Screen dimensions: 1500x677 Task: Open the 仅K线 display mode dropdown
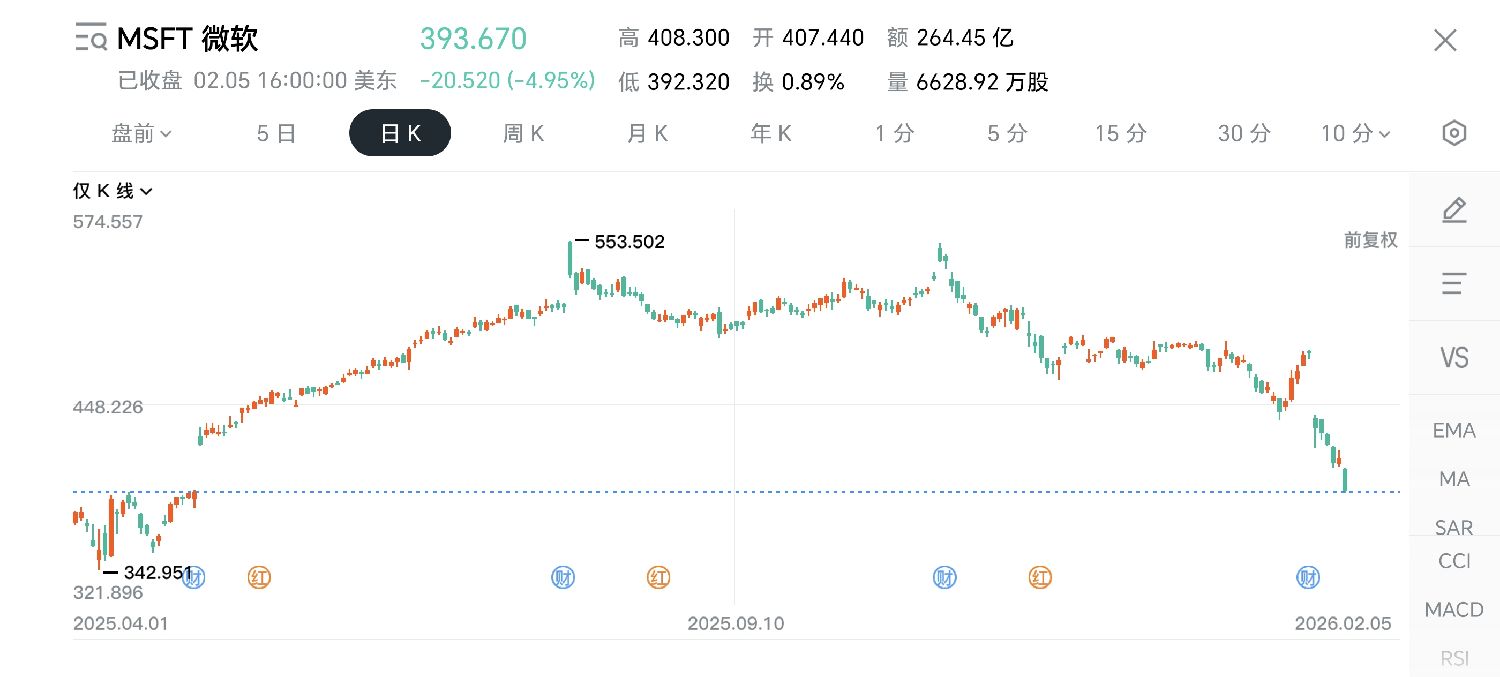coord(112,191)
